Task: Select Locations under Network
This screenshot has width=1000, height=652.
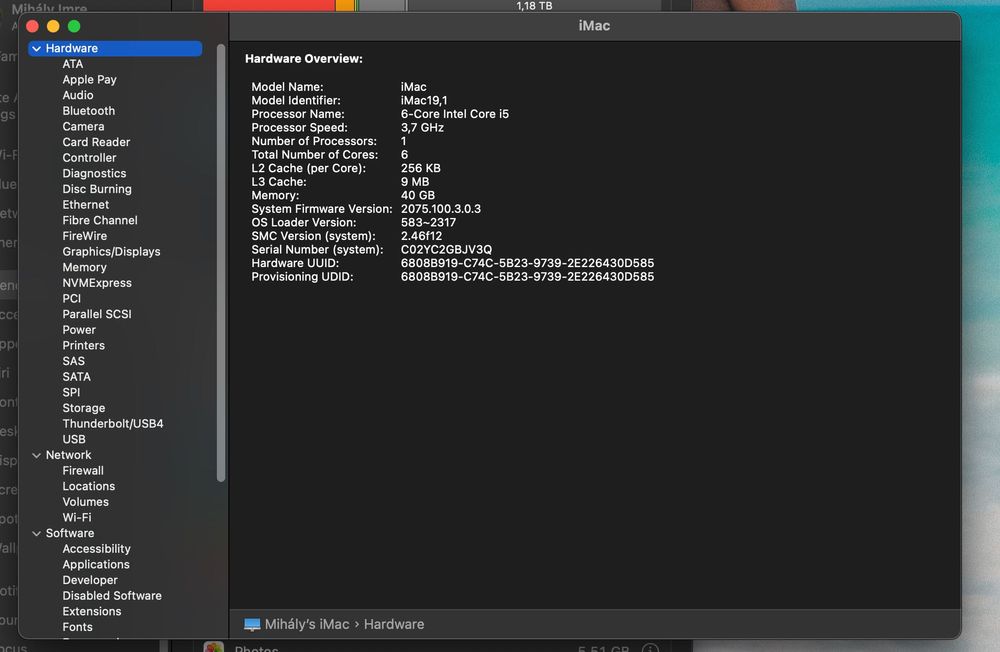Action: pyautogui.click(x=89, y=486)
